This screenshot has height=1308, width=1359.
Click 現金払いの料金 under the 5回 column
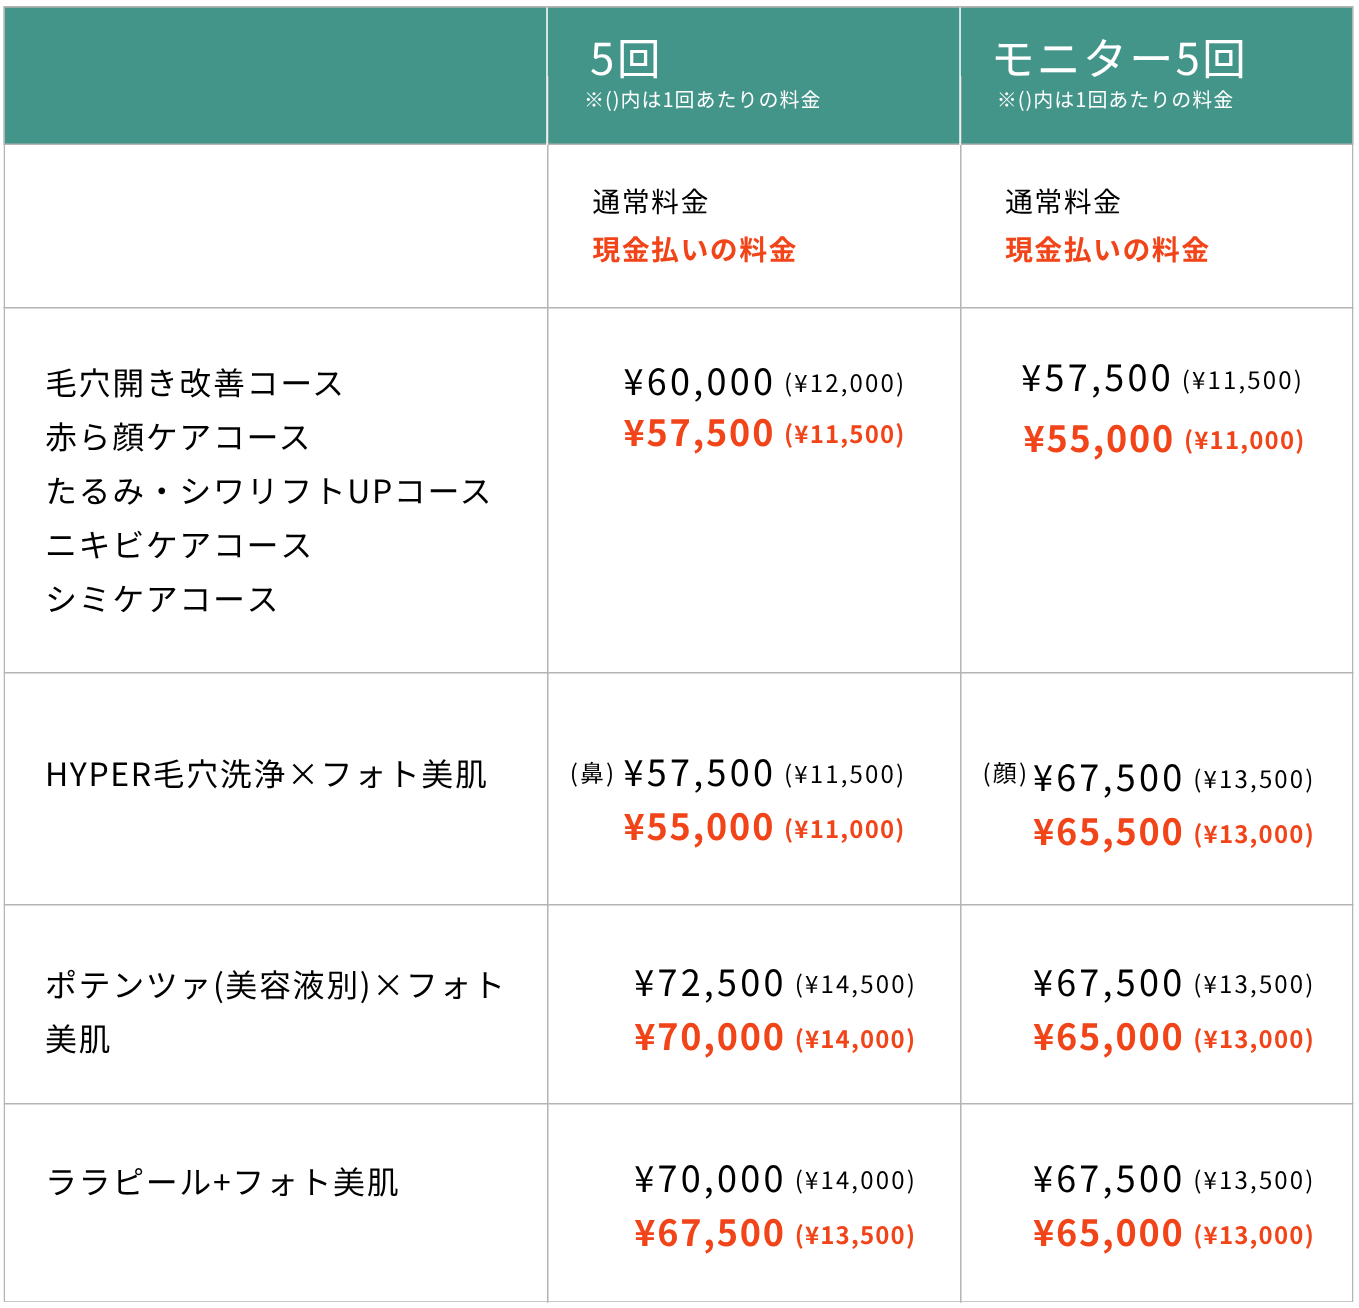(x=694, y=250)
